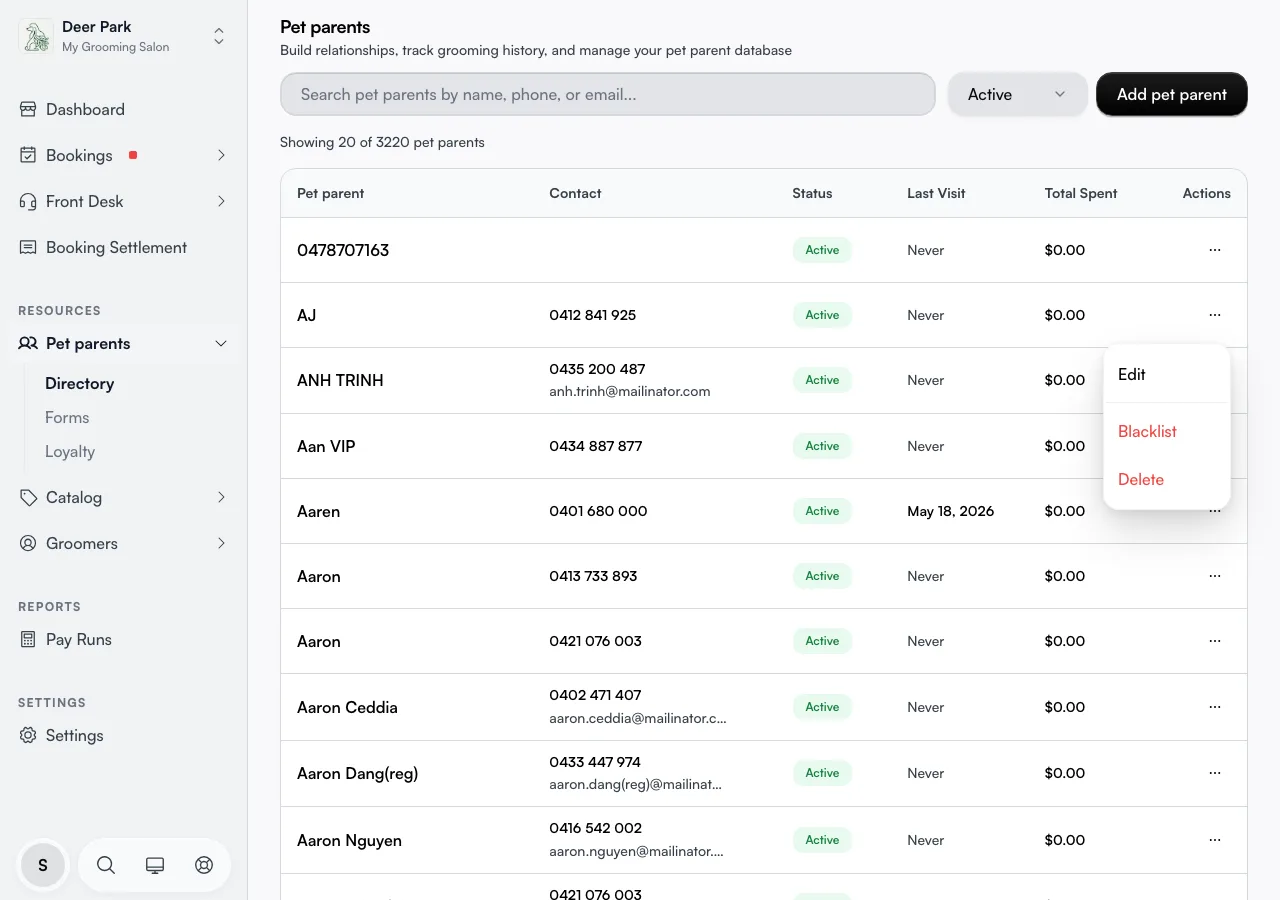This screenshot has width=1280, height=900.
Task: Expand the Bookings submenu chevron
Action: pyautogui.click(x=221, y=155)
